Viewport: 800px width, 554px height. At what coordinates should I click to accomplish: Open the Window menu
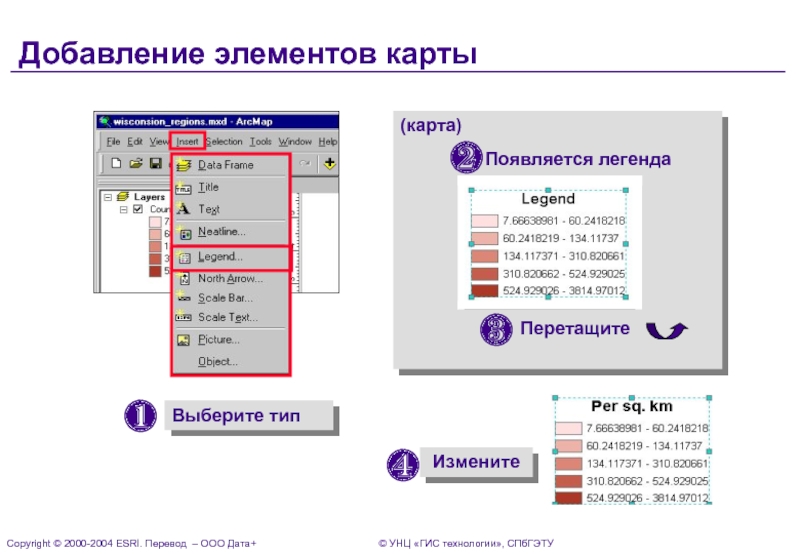[x=295, y=141]
